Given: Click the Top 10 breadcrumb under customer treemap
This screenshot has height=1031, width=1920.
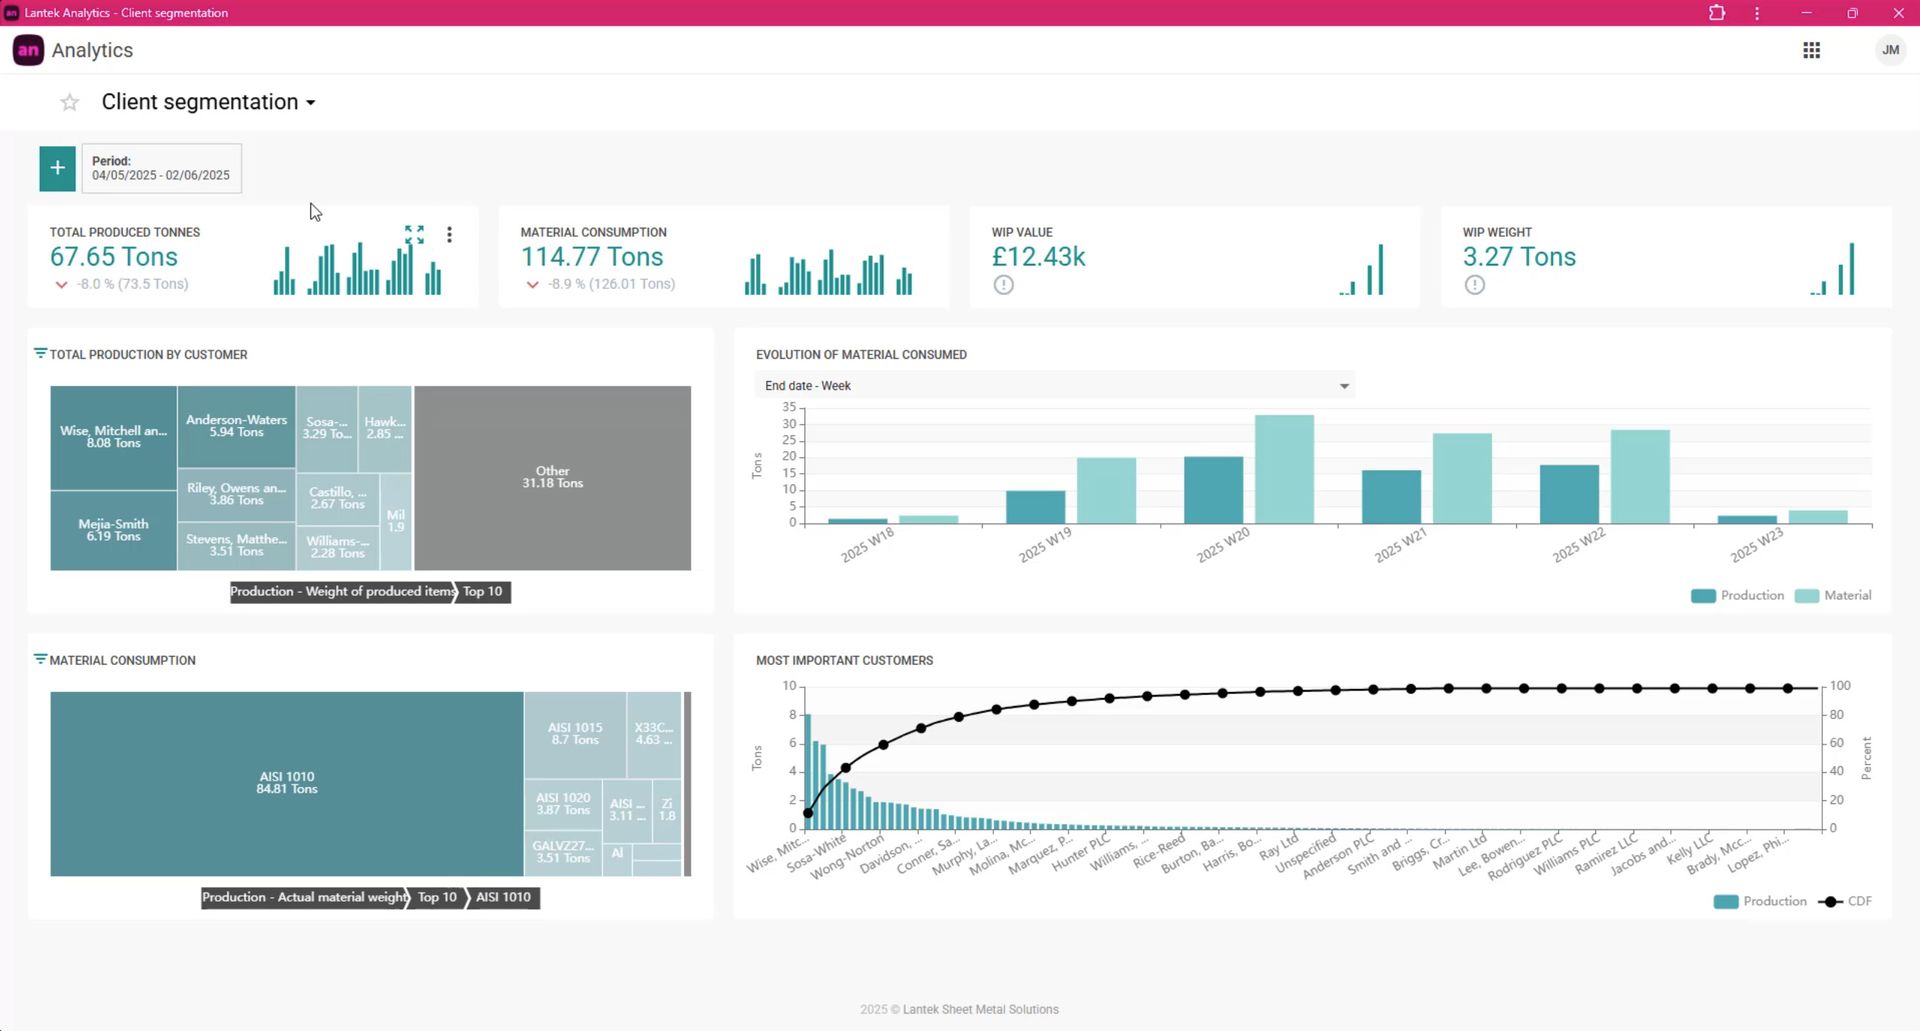Looking at the screenshot, I should [x=484, y=592].
